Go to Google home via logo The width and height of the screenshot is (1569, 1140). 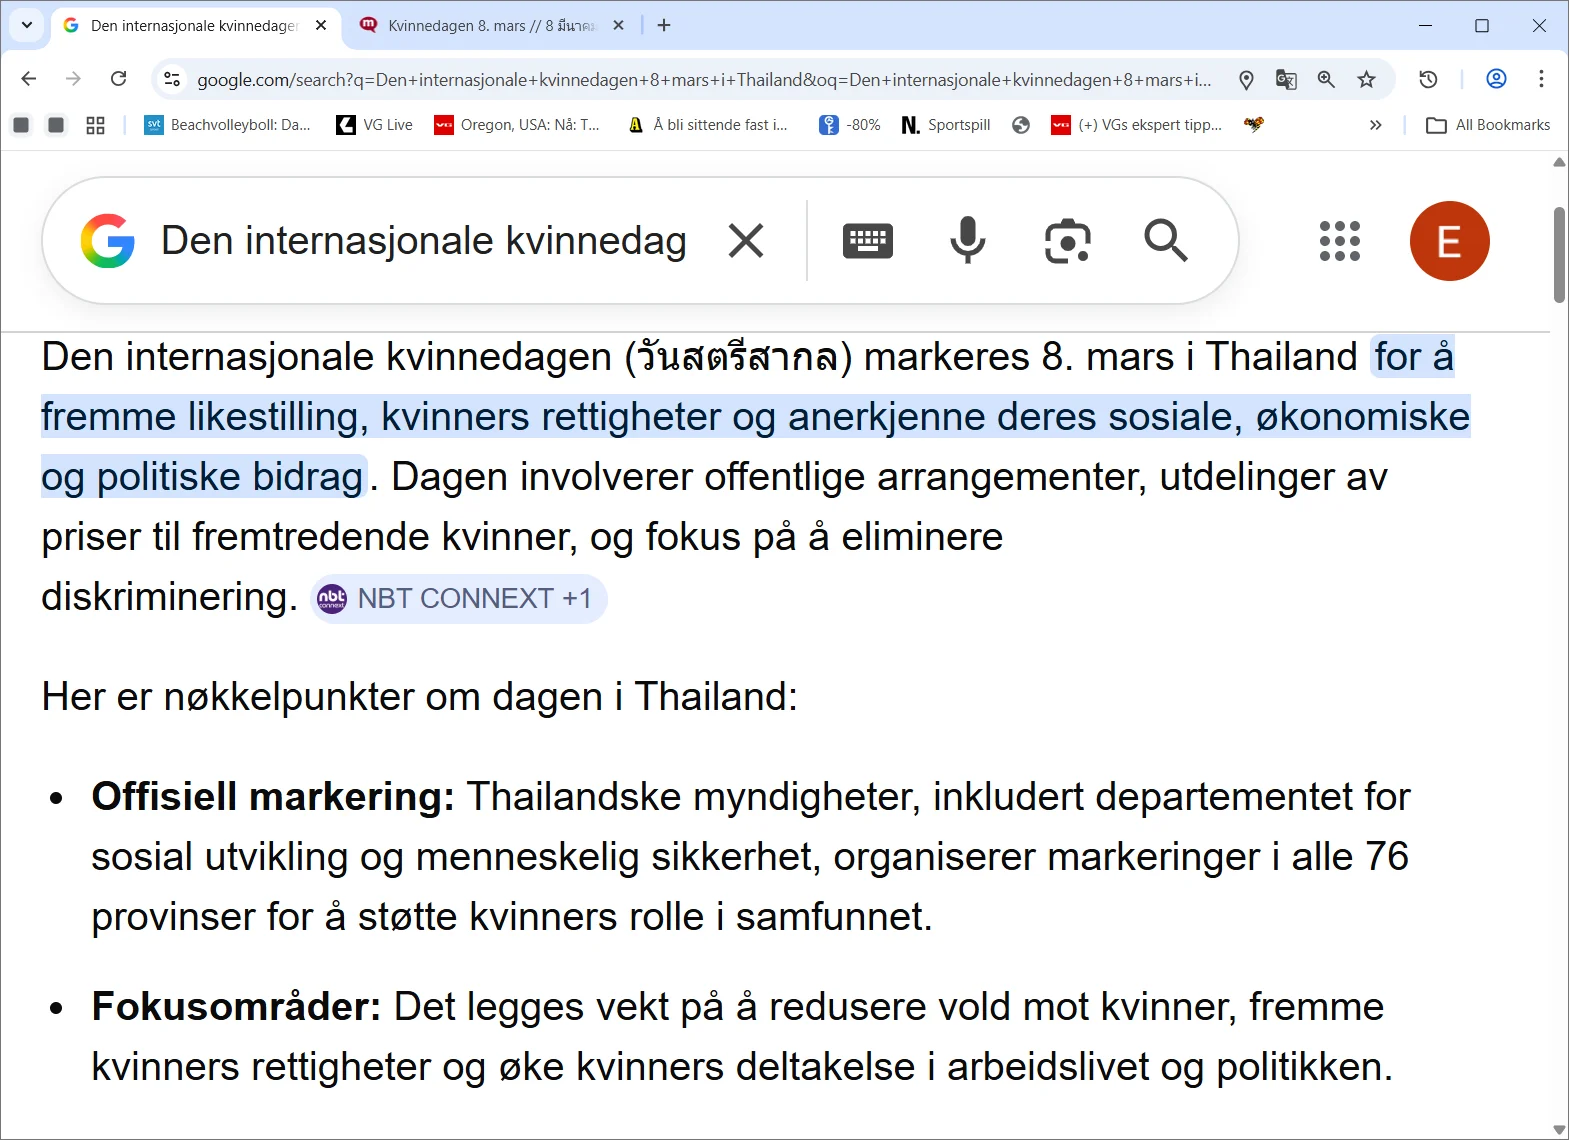coord(108,241)
